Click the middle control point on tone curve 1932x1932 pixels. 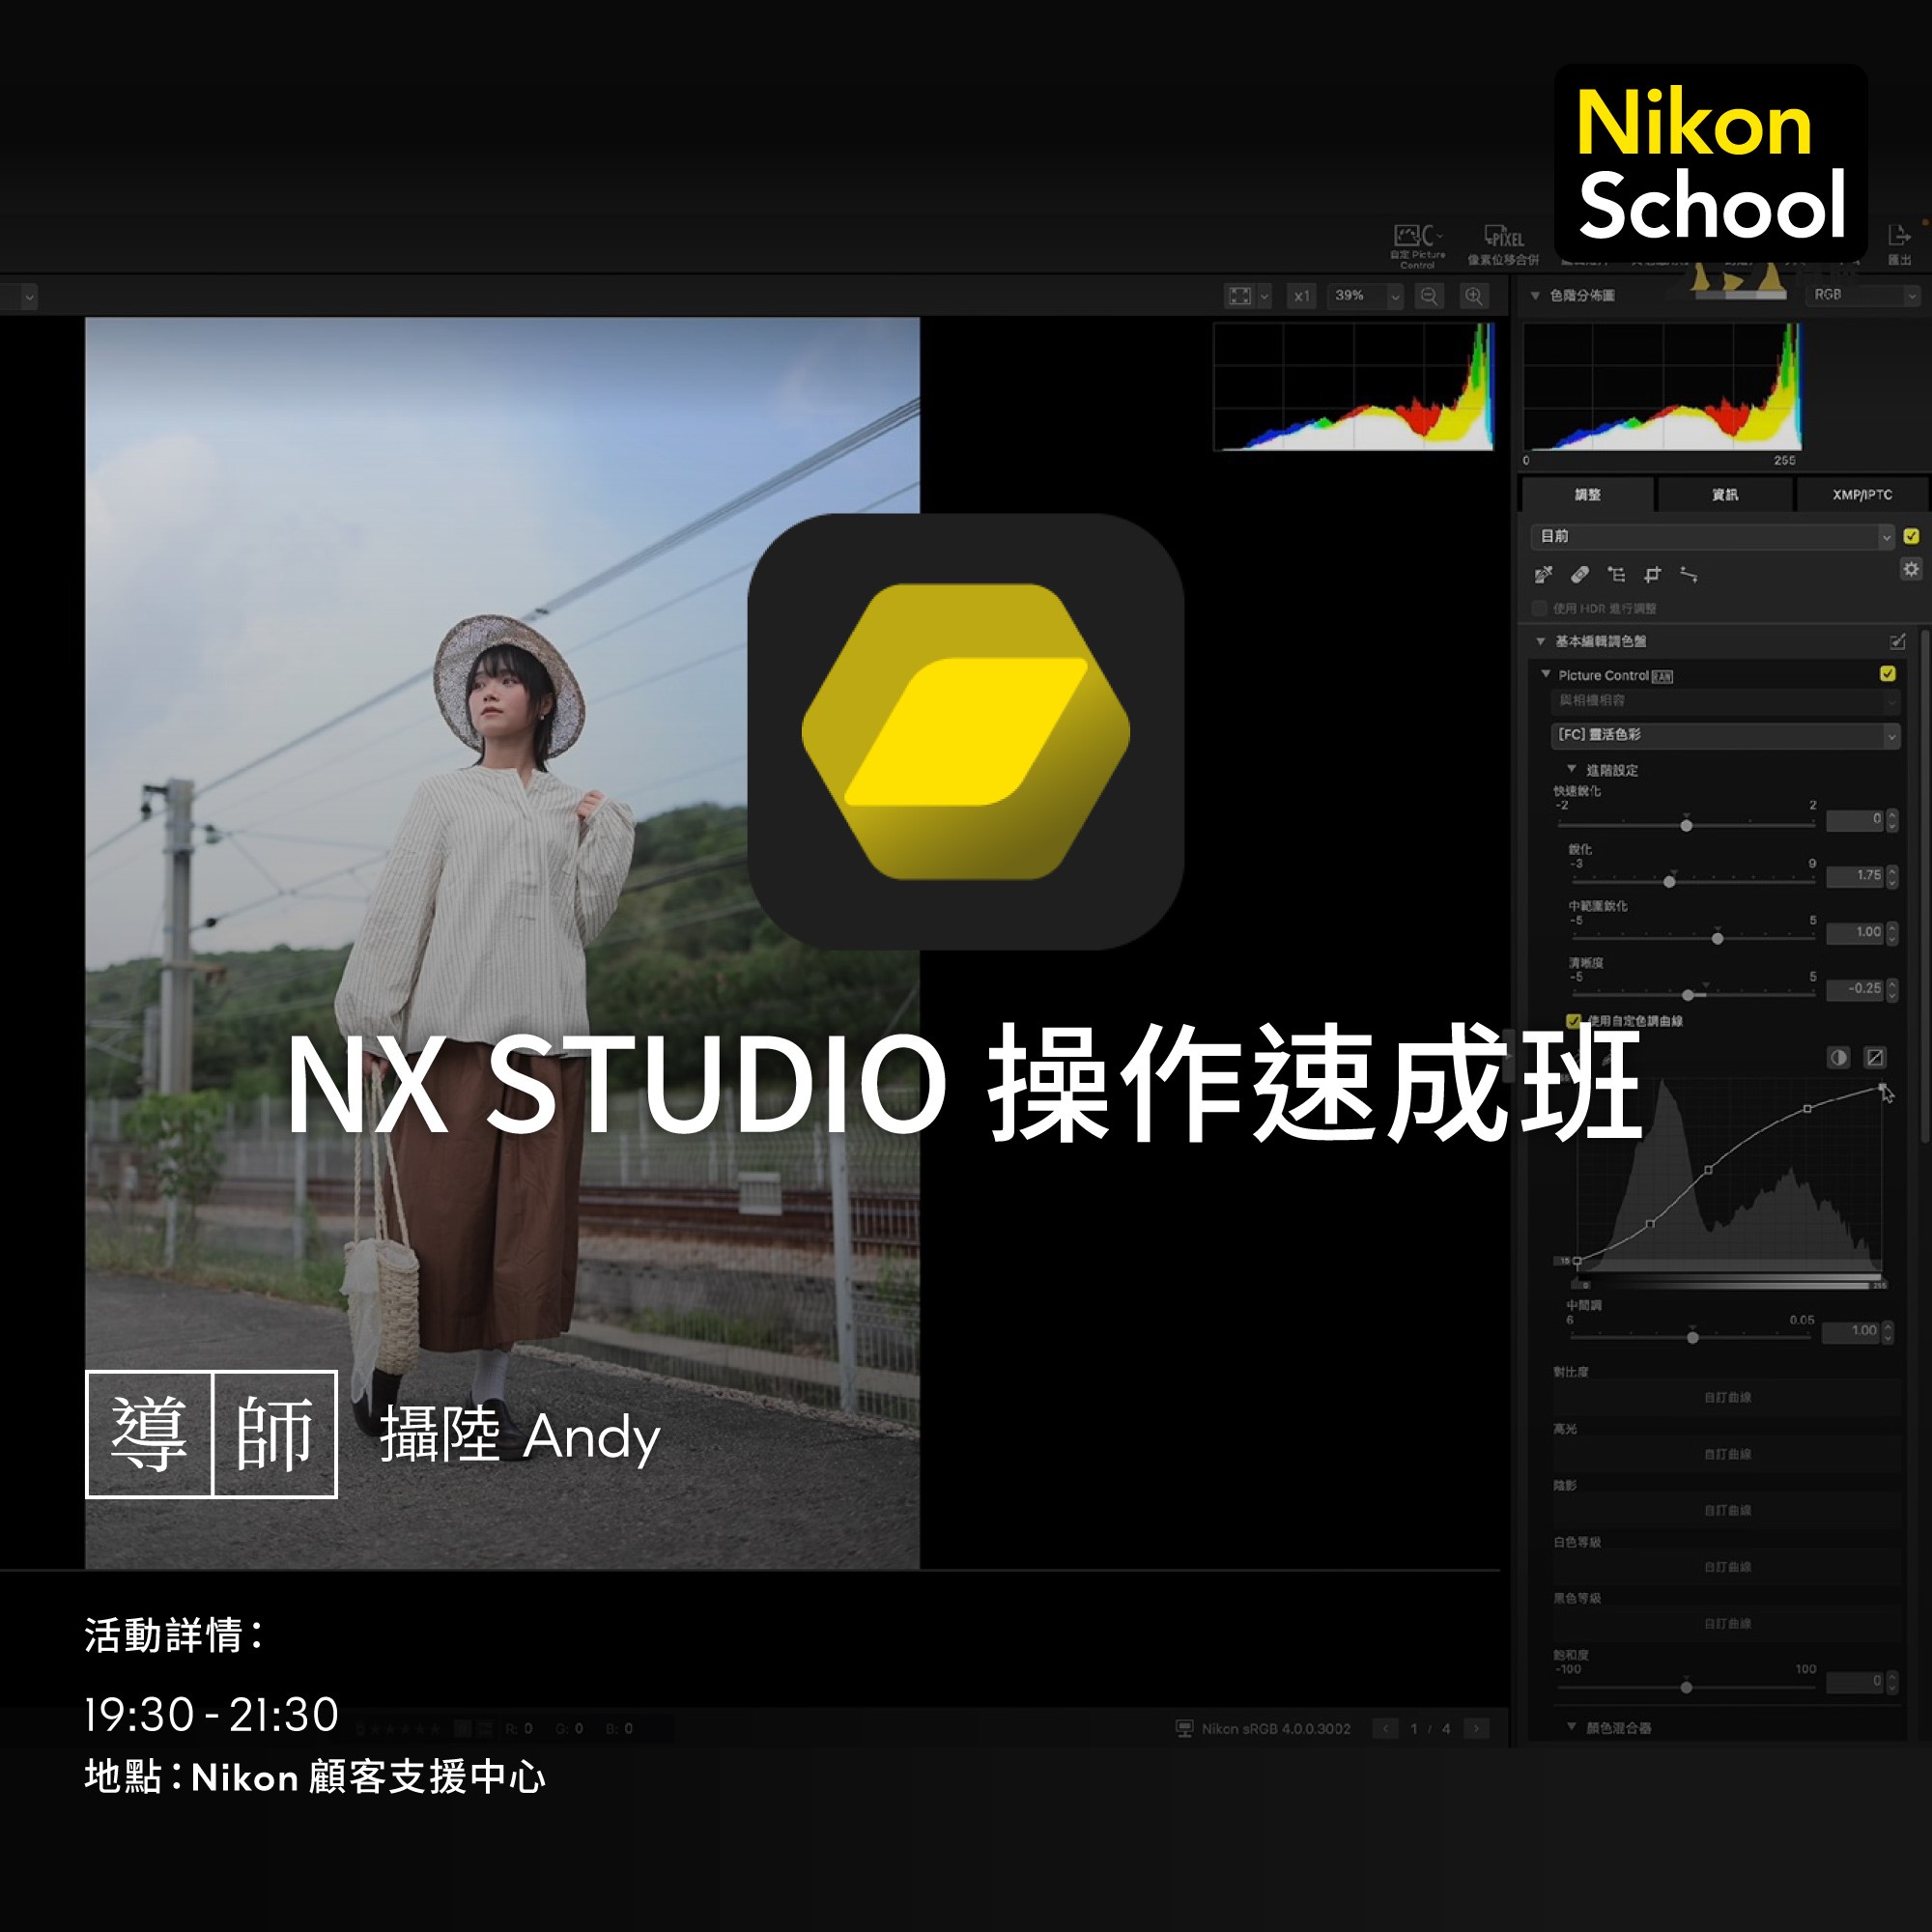1708,1170
